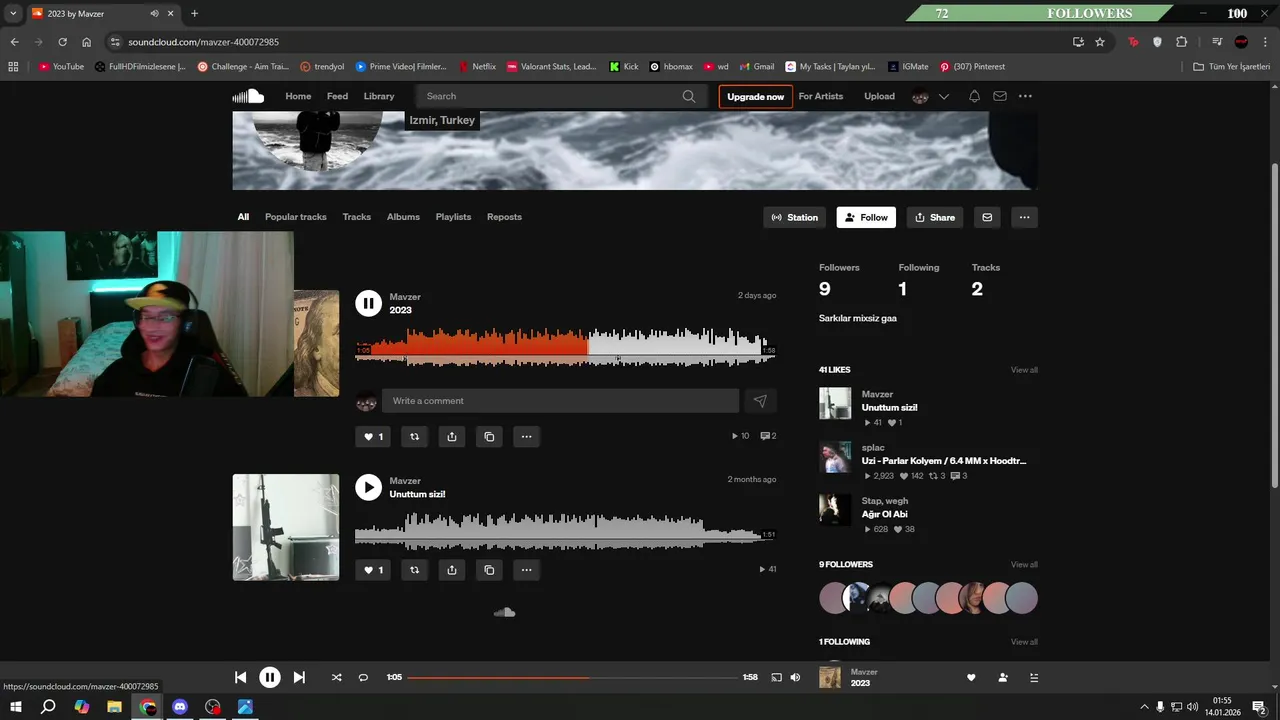Screen dimensions: 1280x720
Task: Skip to next track in player
Action: (299, 677)
